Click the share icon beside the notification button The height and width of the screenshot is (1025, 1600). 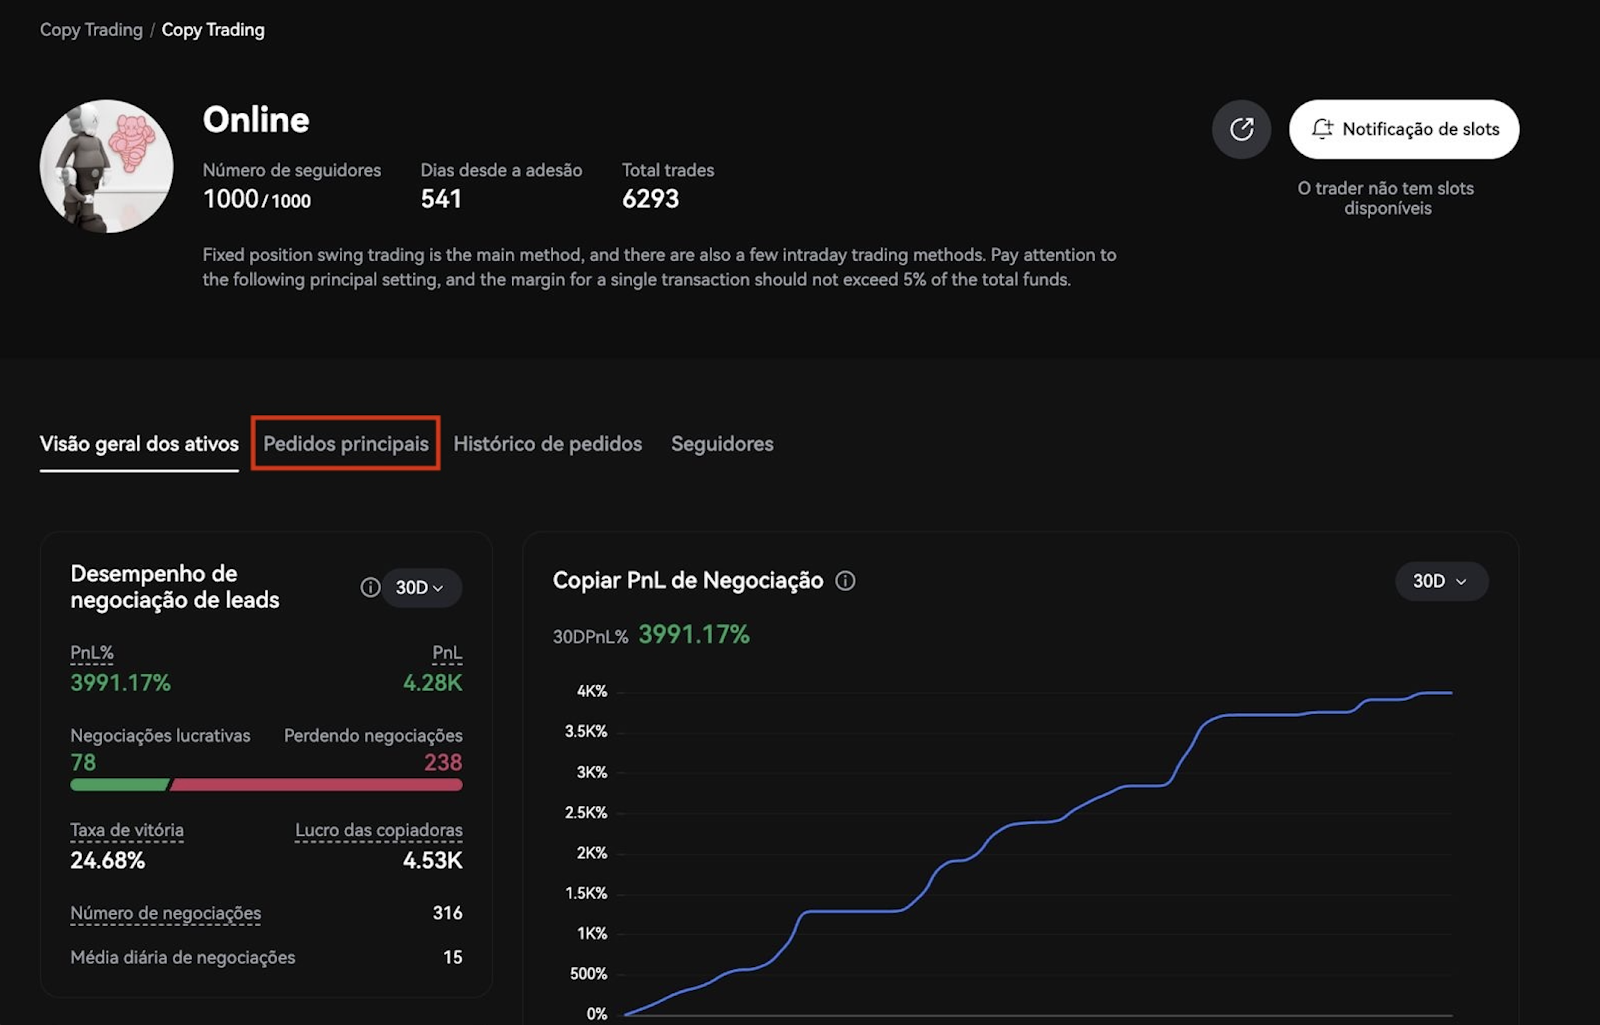click(1241, 129)
